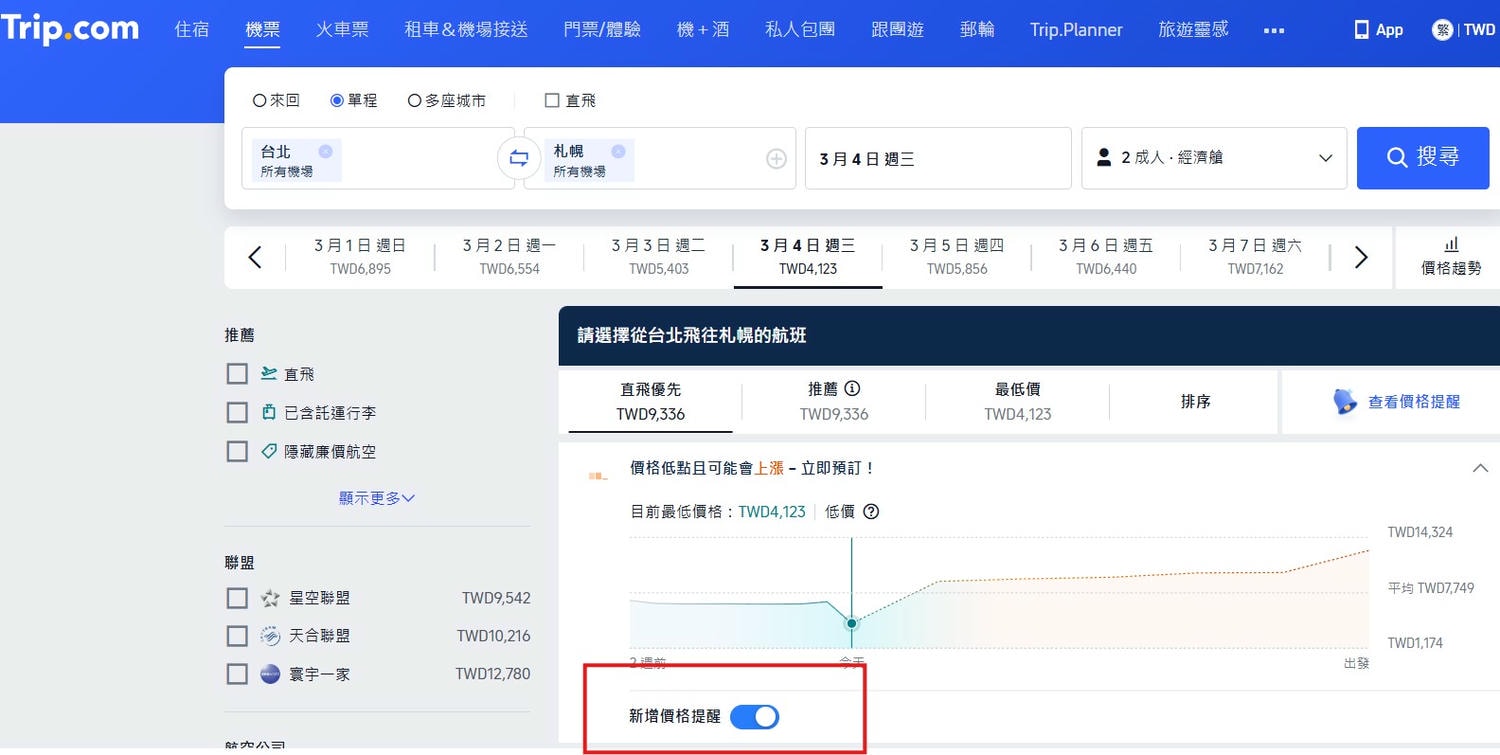1500x755 pixels.
Task: Open the 火車票 navigation tab
Action: click(x=342, y=30)
